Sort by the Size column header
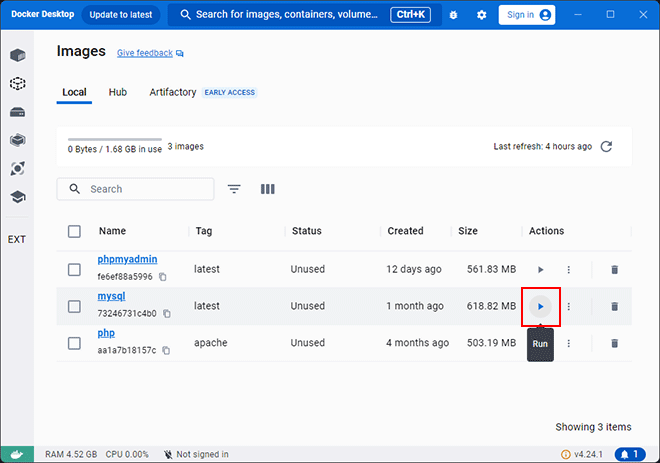 point(468,231)
